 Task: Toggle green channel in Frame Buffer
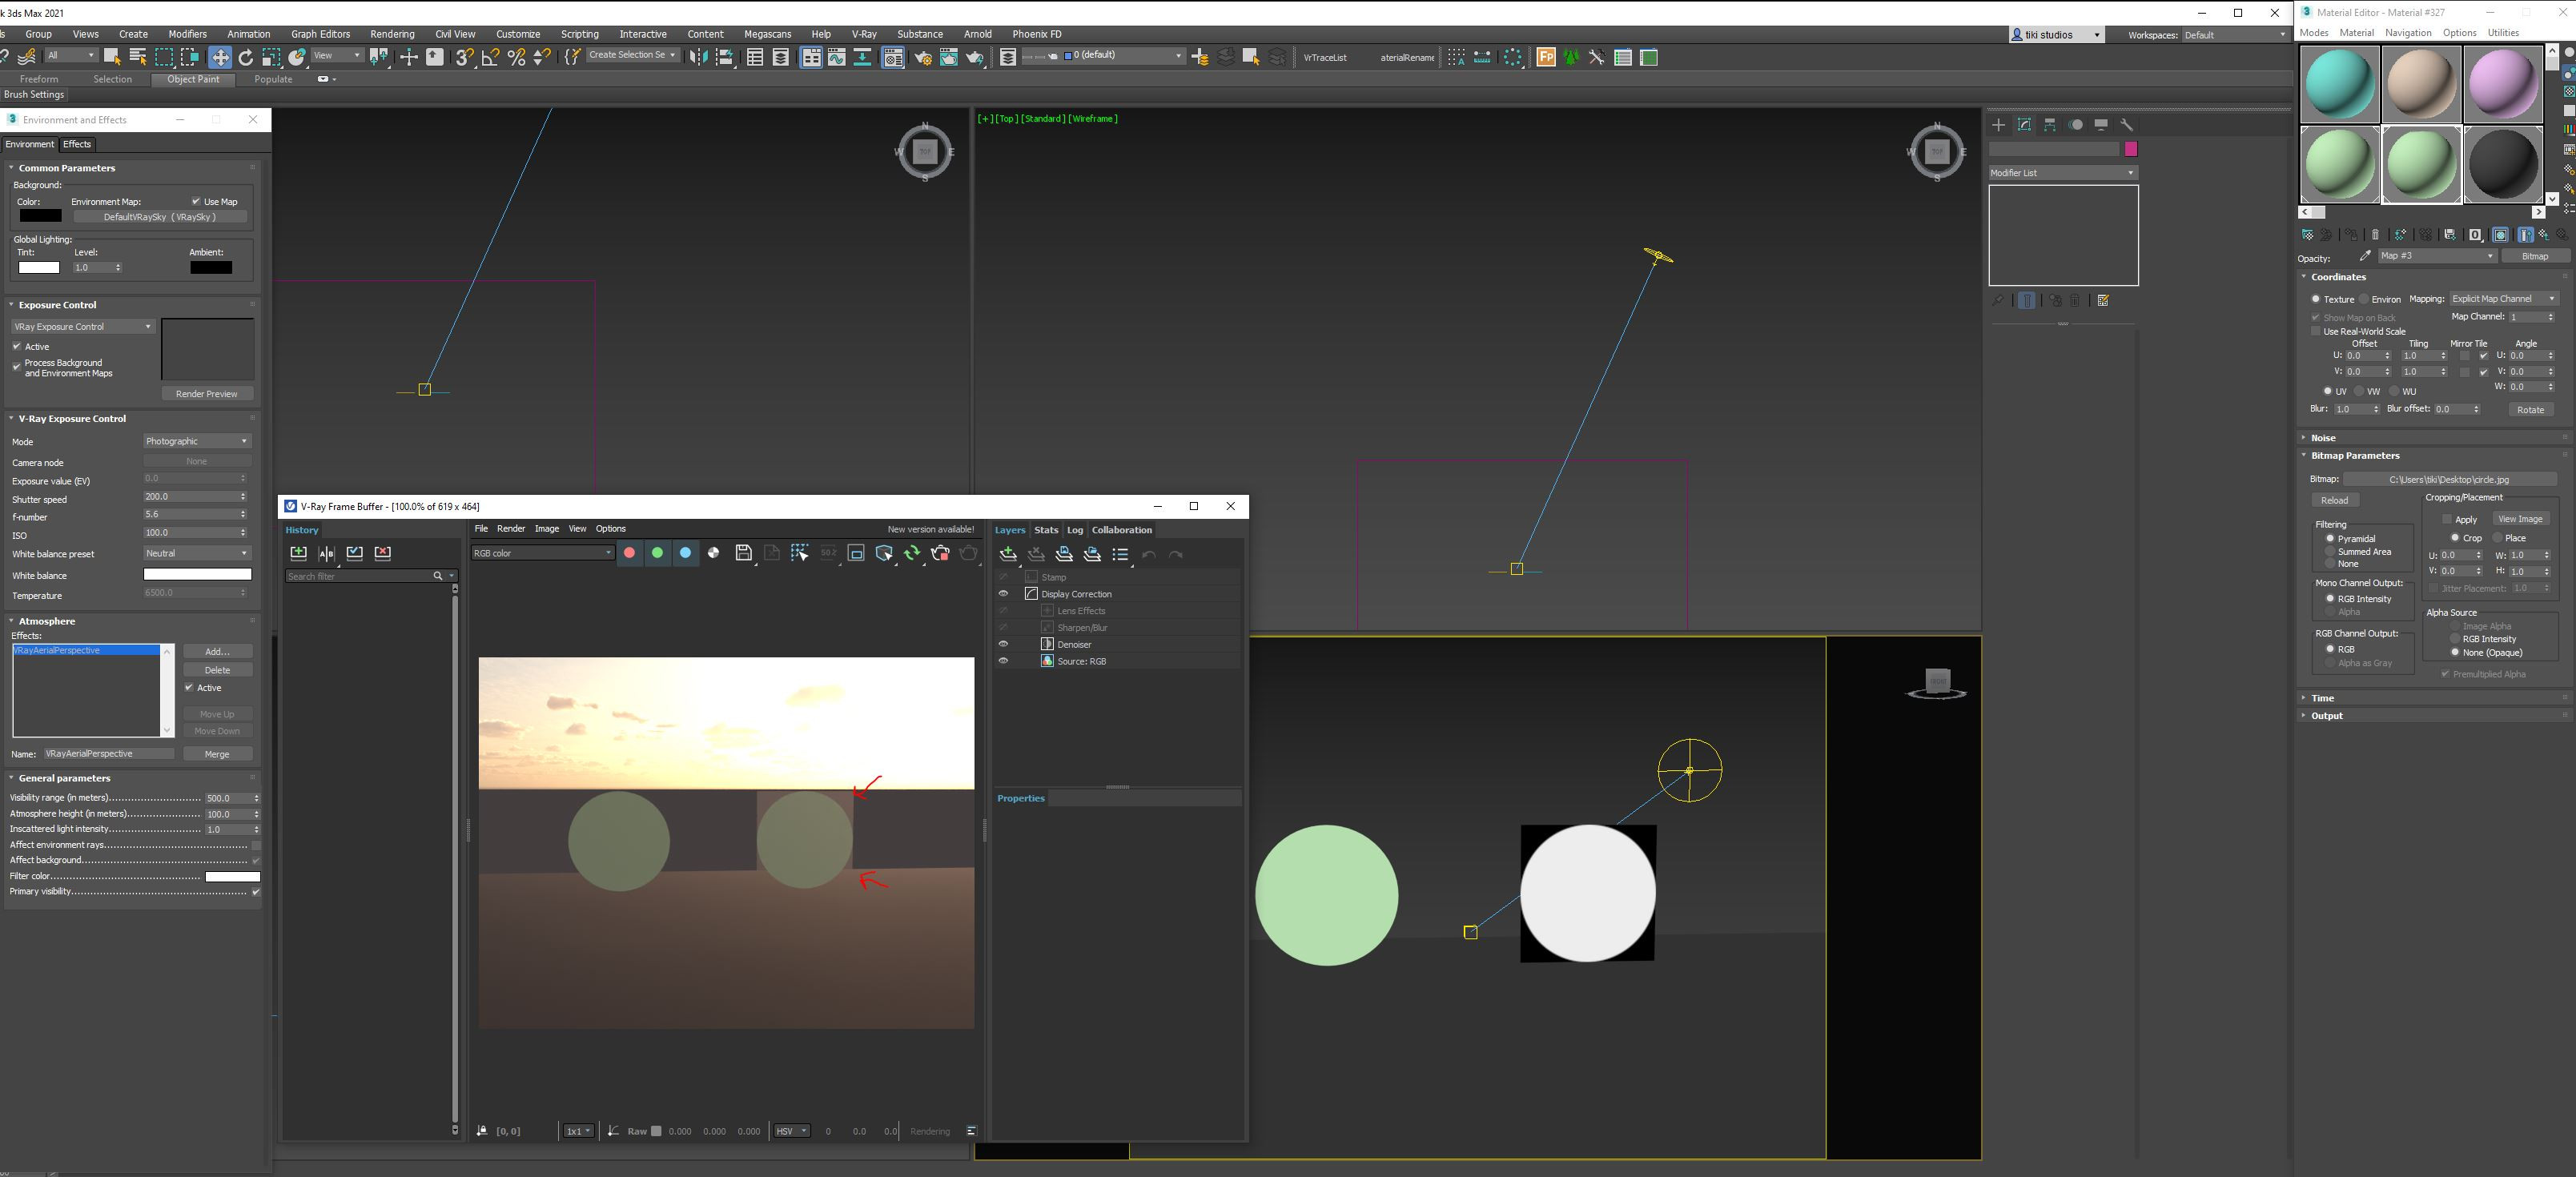657,553
